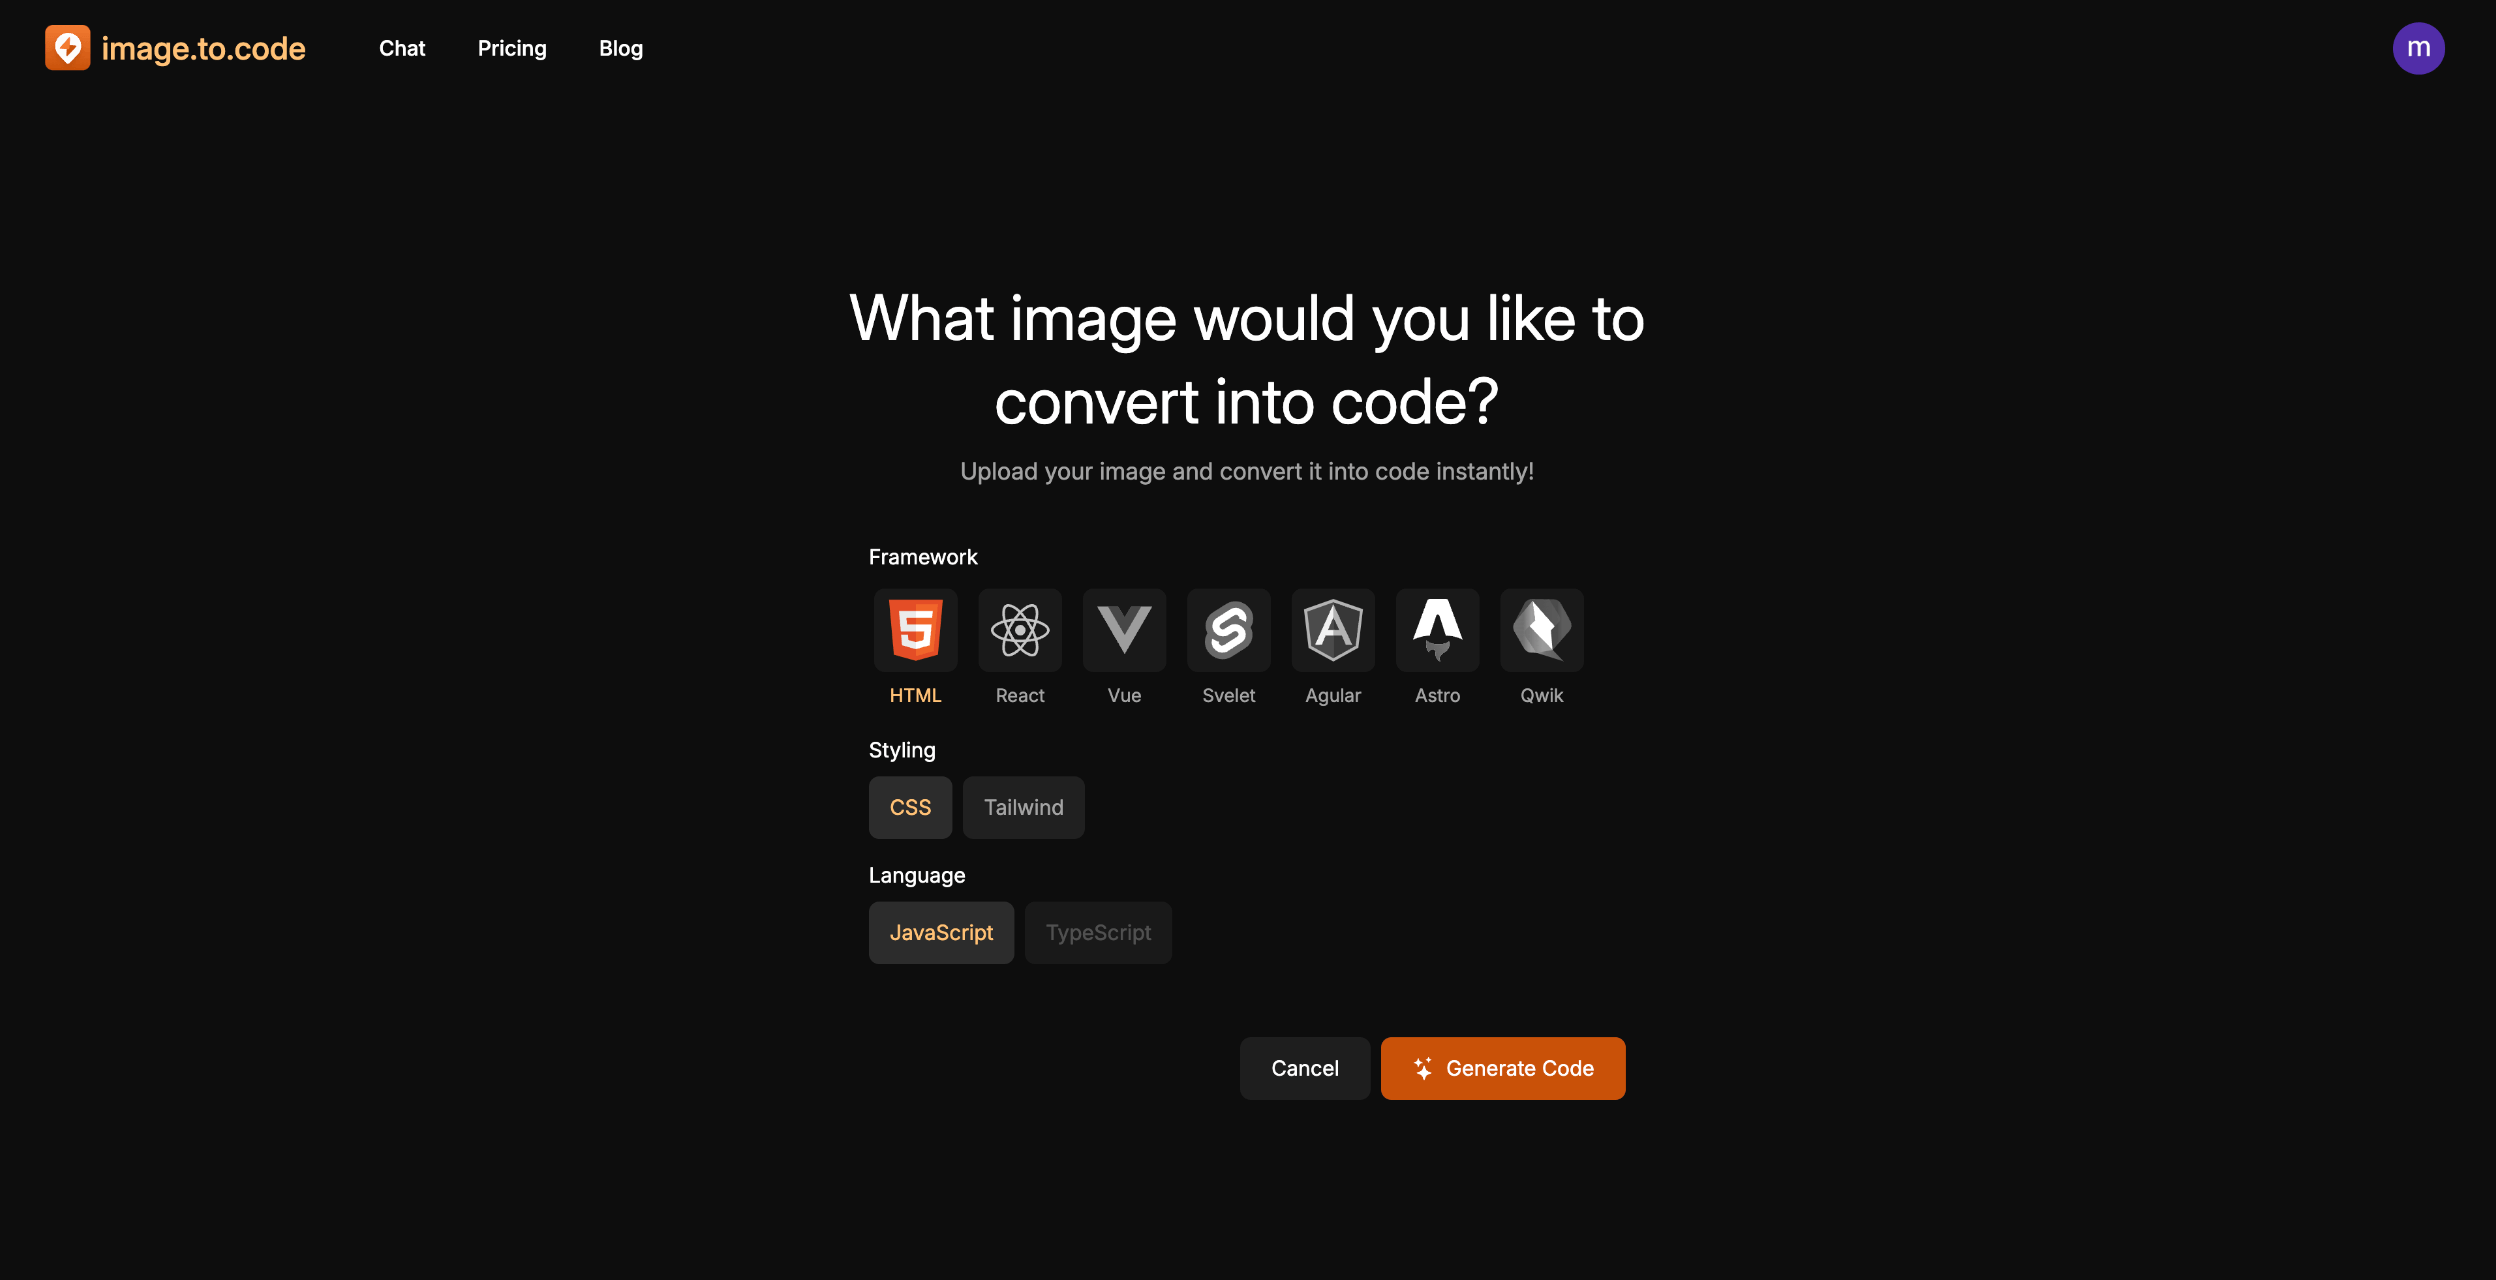The image size is (2496, 1280).
Task: Choose the Angular shield icon
Action: click(x=1333, y=630)
